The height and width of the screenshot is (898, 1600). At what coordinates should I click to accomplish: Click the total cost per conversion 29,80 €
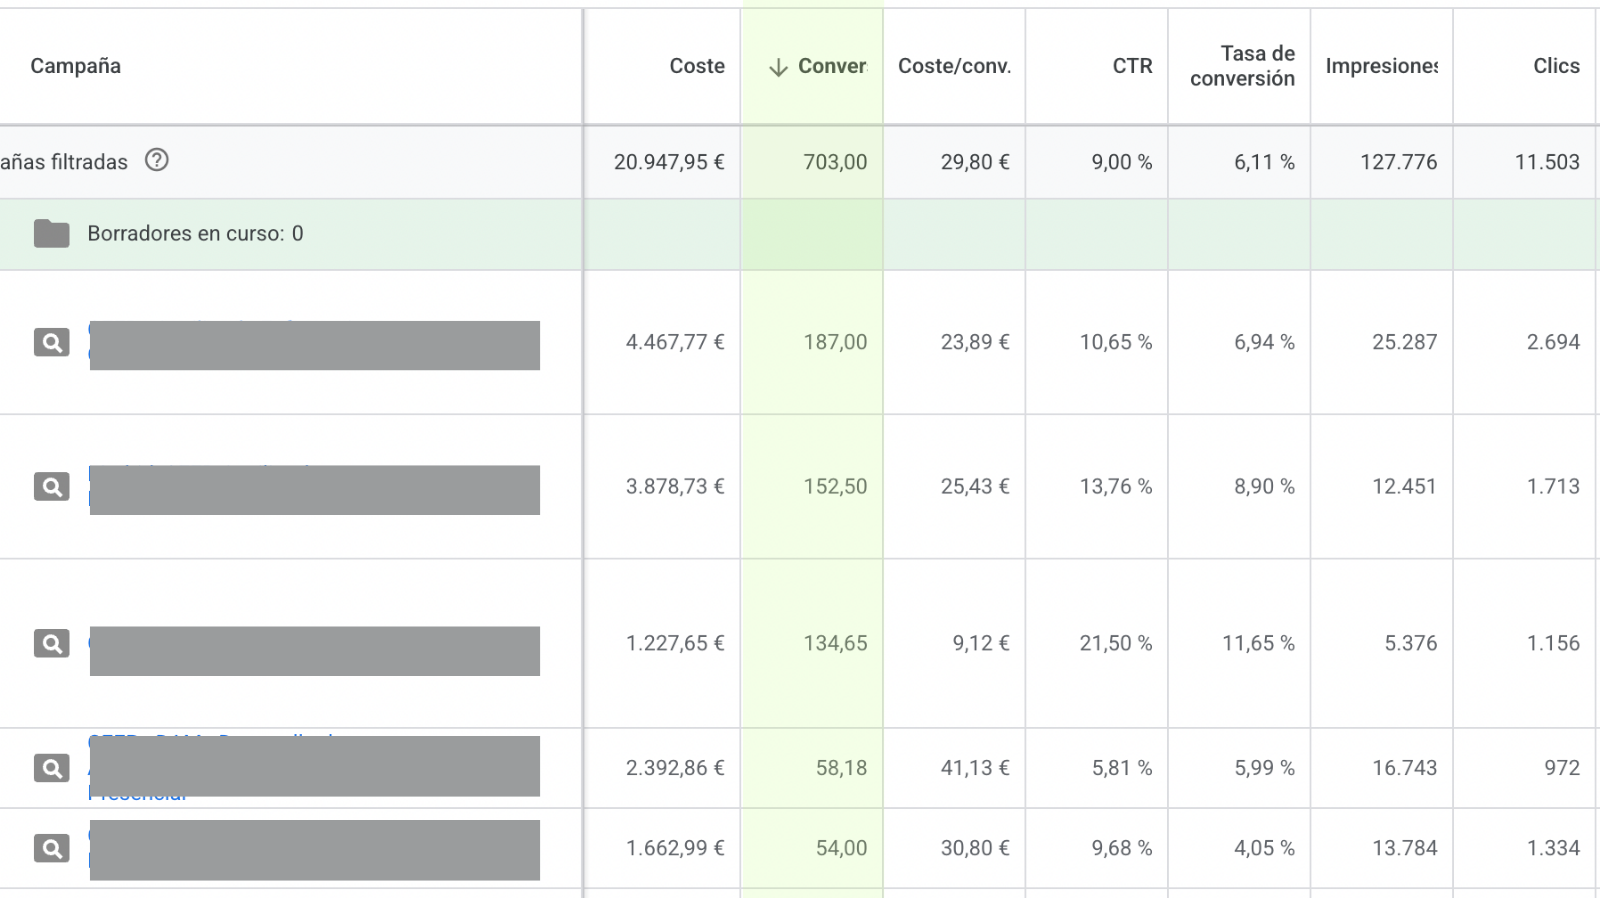pyautogui.click(x=975, y=162)
